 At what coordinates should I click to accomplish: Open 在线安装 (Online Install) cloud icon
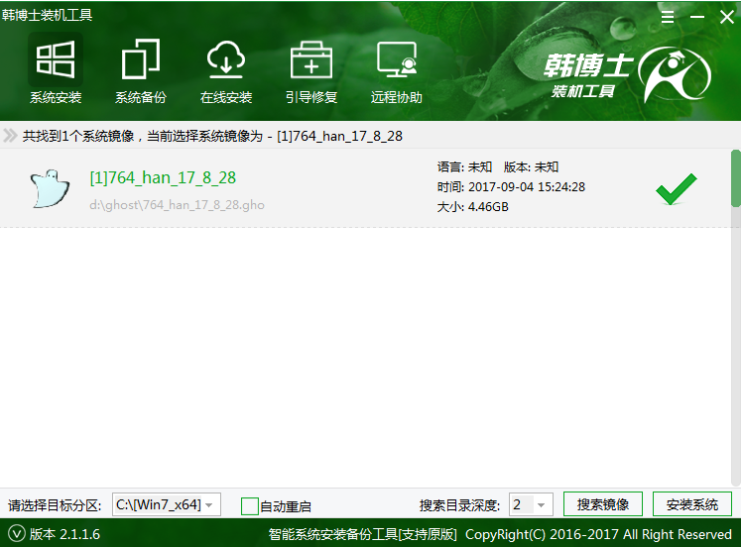[x=225, y=61]
